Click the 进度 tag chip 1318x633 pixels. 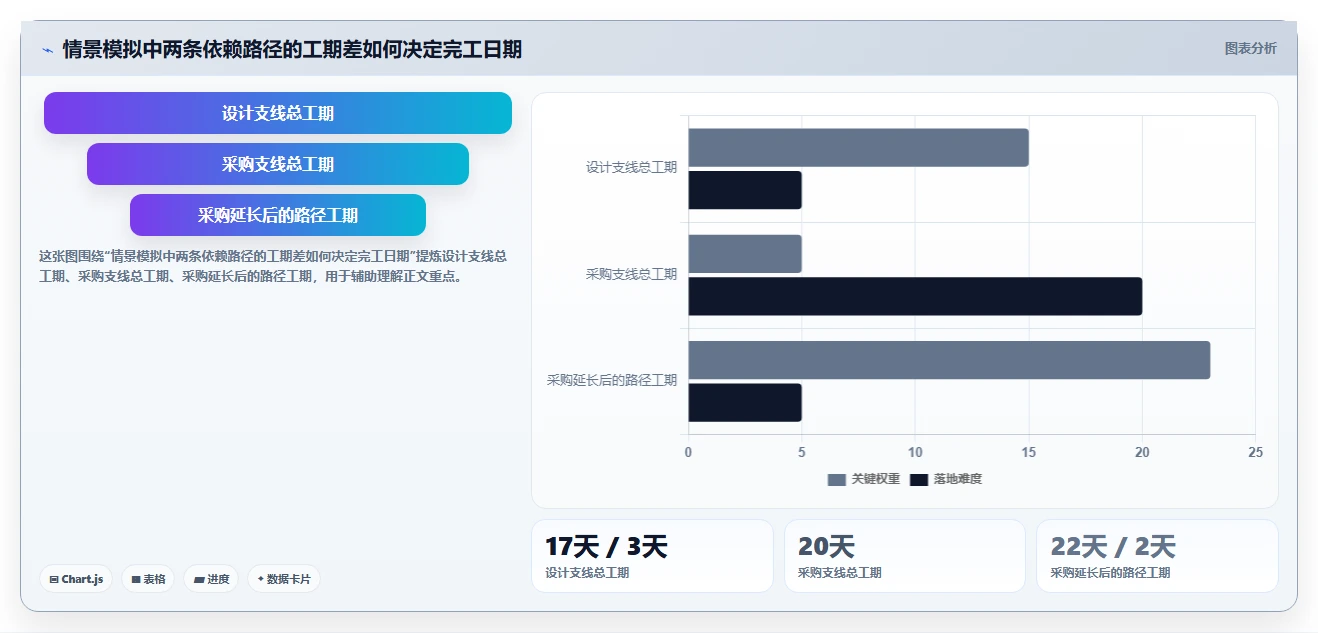pyautogui.click(x=211, y=579)
